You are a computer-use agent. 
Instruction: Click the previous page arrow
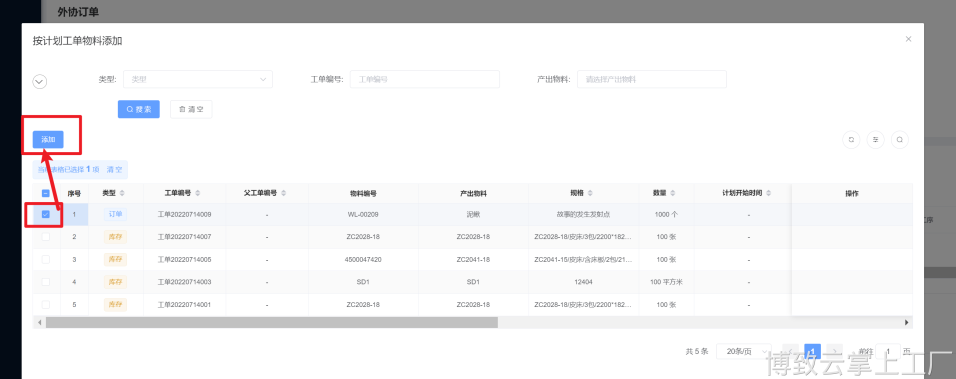[x=790, y=352]
